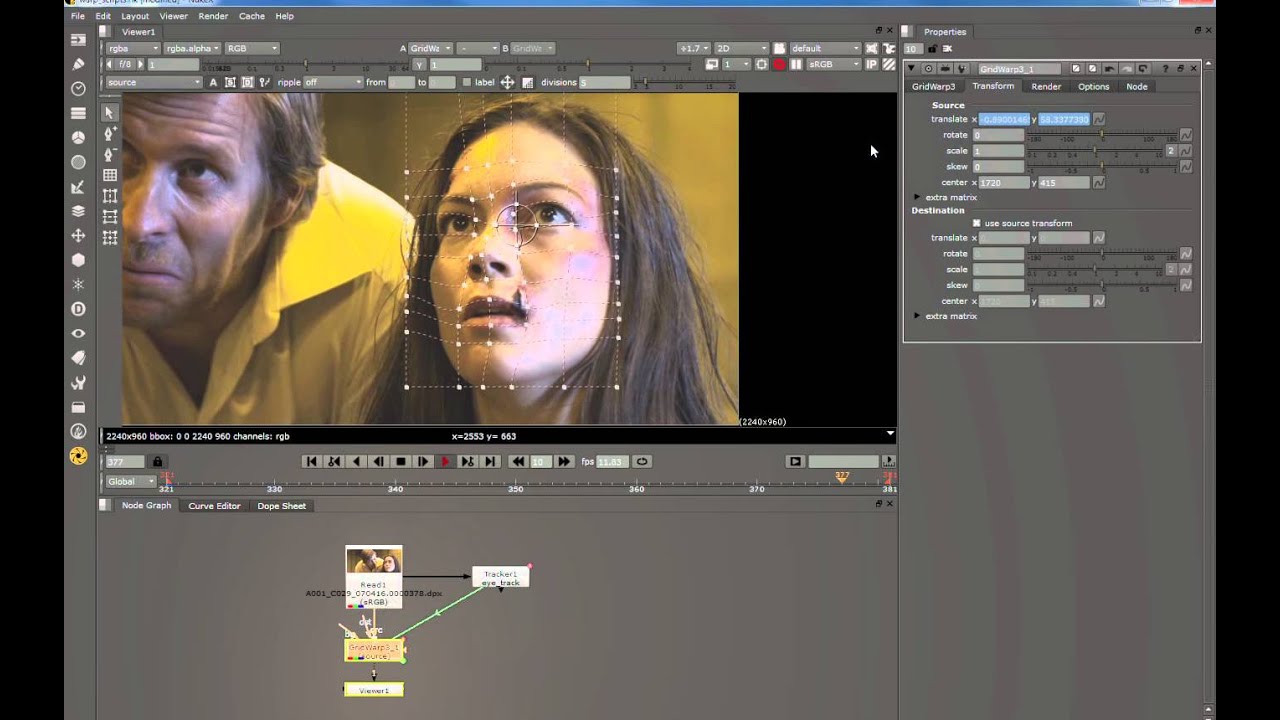Open the translate animation curve menu icon

1099,119
